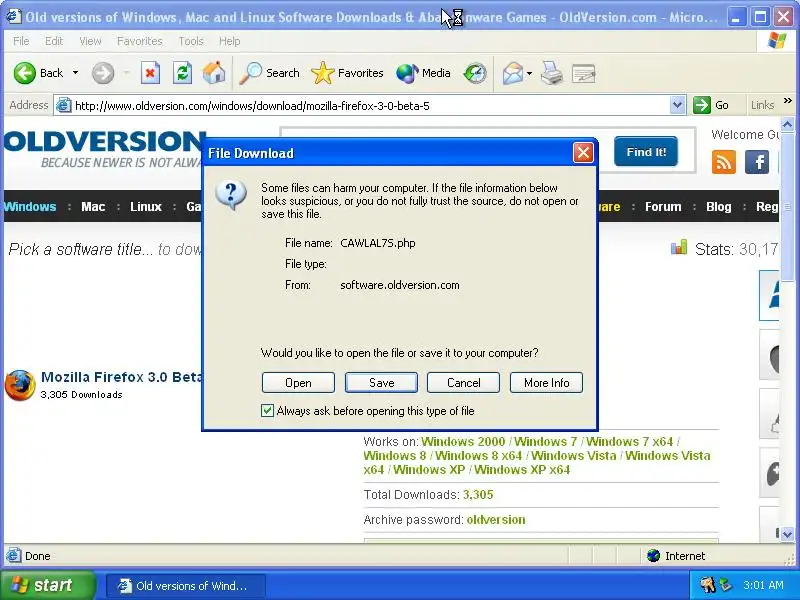Cancel the file download

pyautogui.click(x=463, y=383)
